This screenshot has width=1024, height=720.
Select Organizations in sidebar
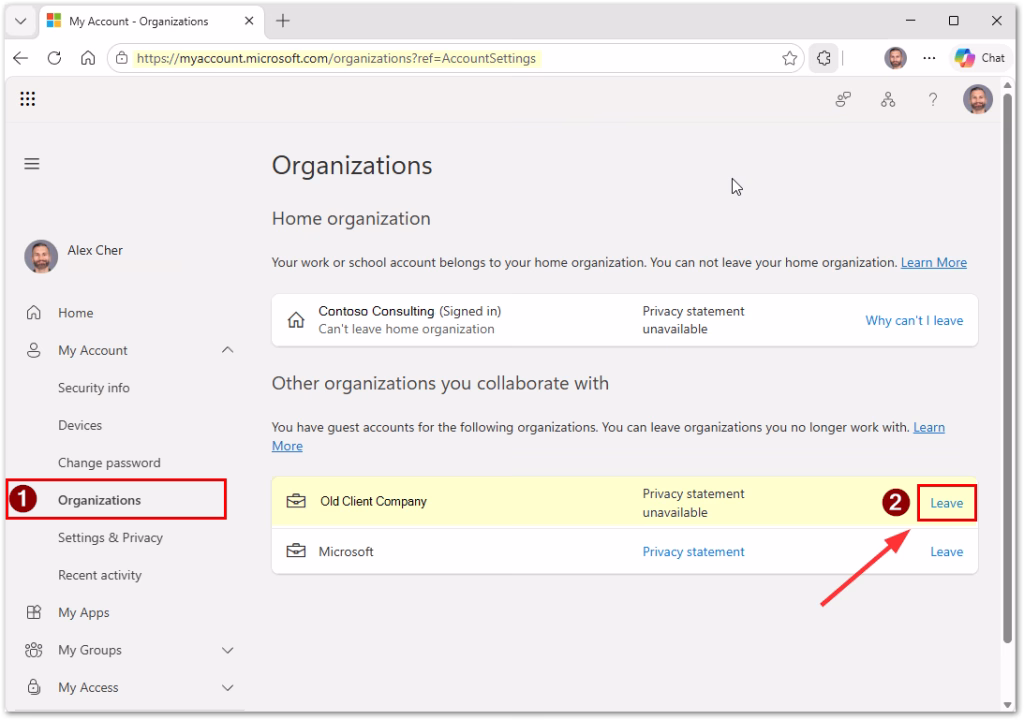pos(99,500)
